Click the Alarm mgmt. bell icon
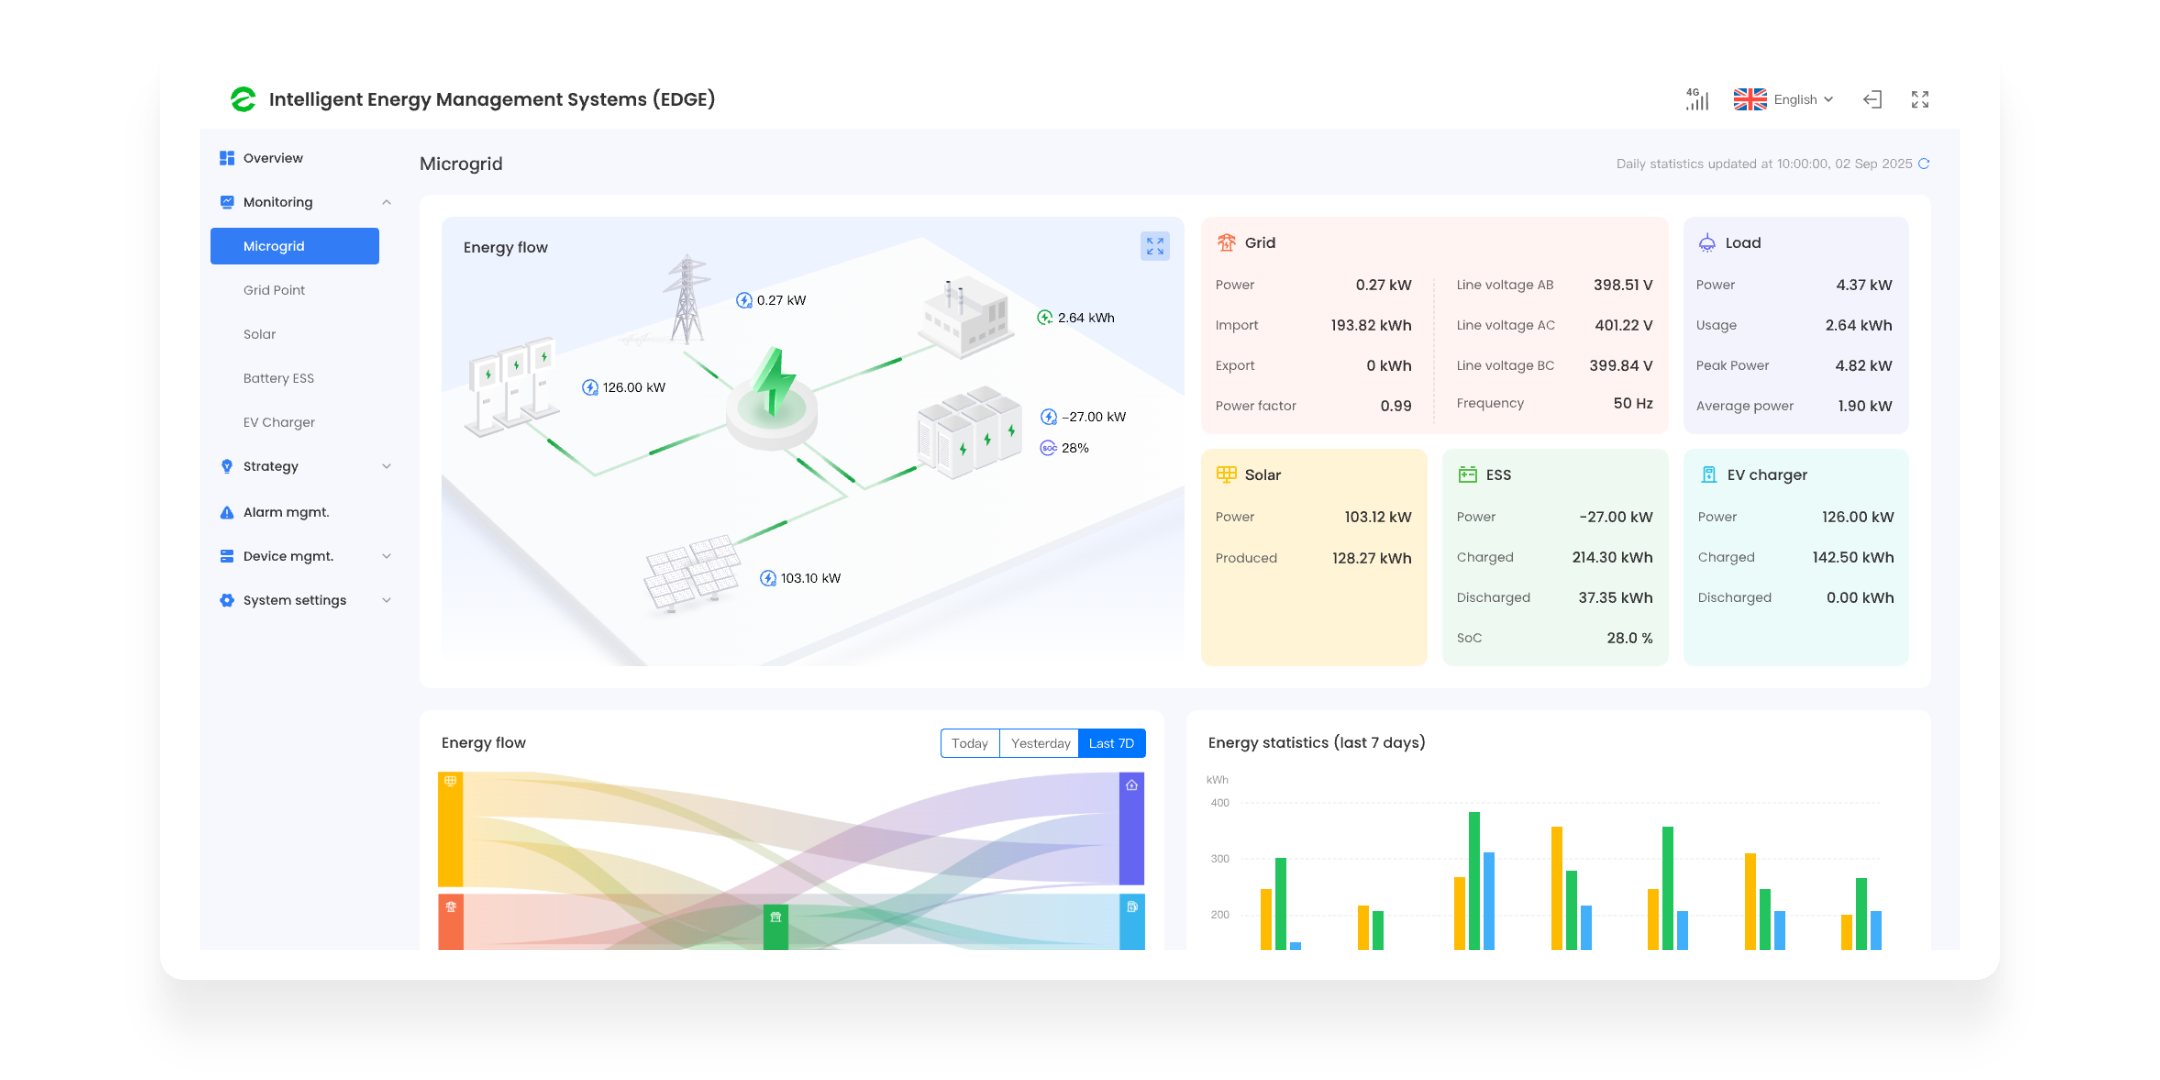This screenshot has height=1080, width=2160. point(227,512)
